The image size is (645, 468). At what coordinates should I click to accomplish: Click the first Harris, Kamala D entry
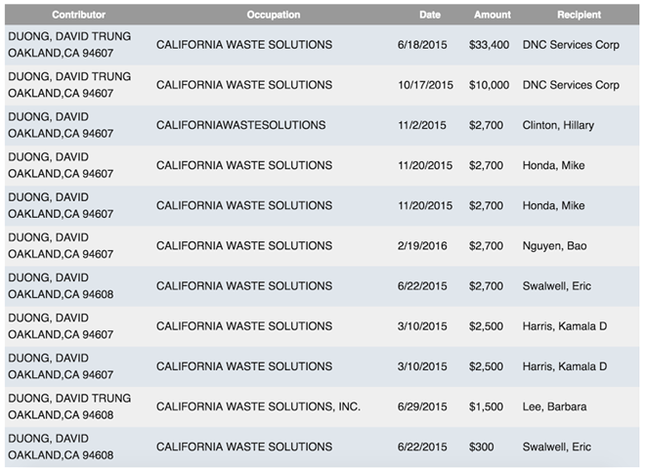tap(564, 326)
